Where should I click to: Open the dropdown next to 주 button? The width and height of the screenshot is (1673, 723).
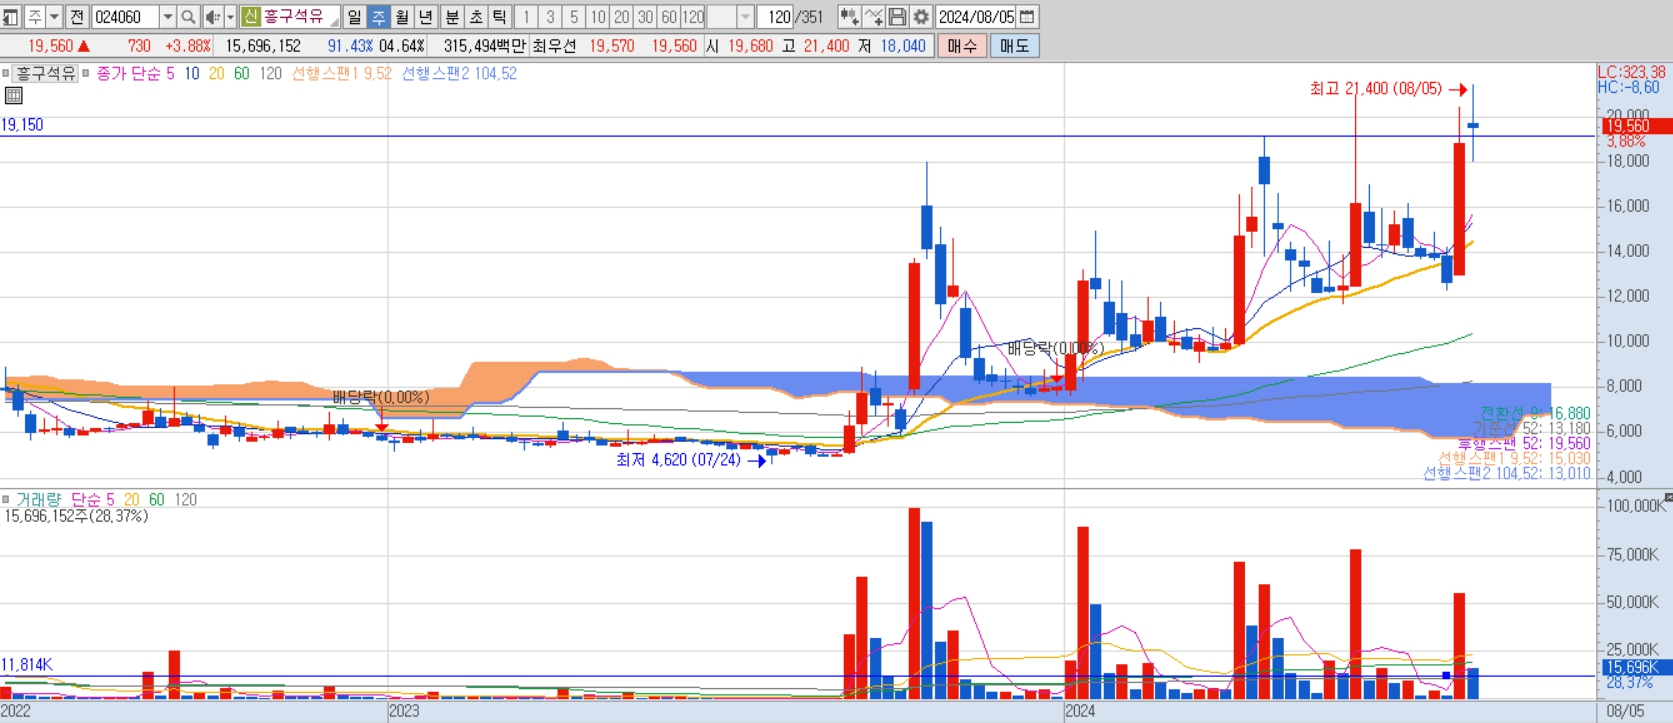coord(54,17)
